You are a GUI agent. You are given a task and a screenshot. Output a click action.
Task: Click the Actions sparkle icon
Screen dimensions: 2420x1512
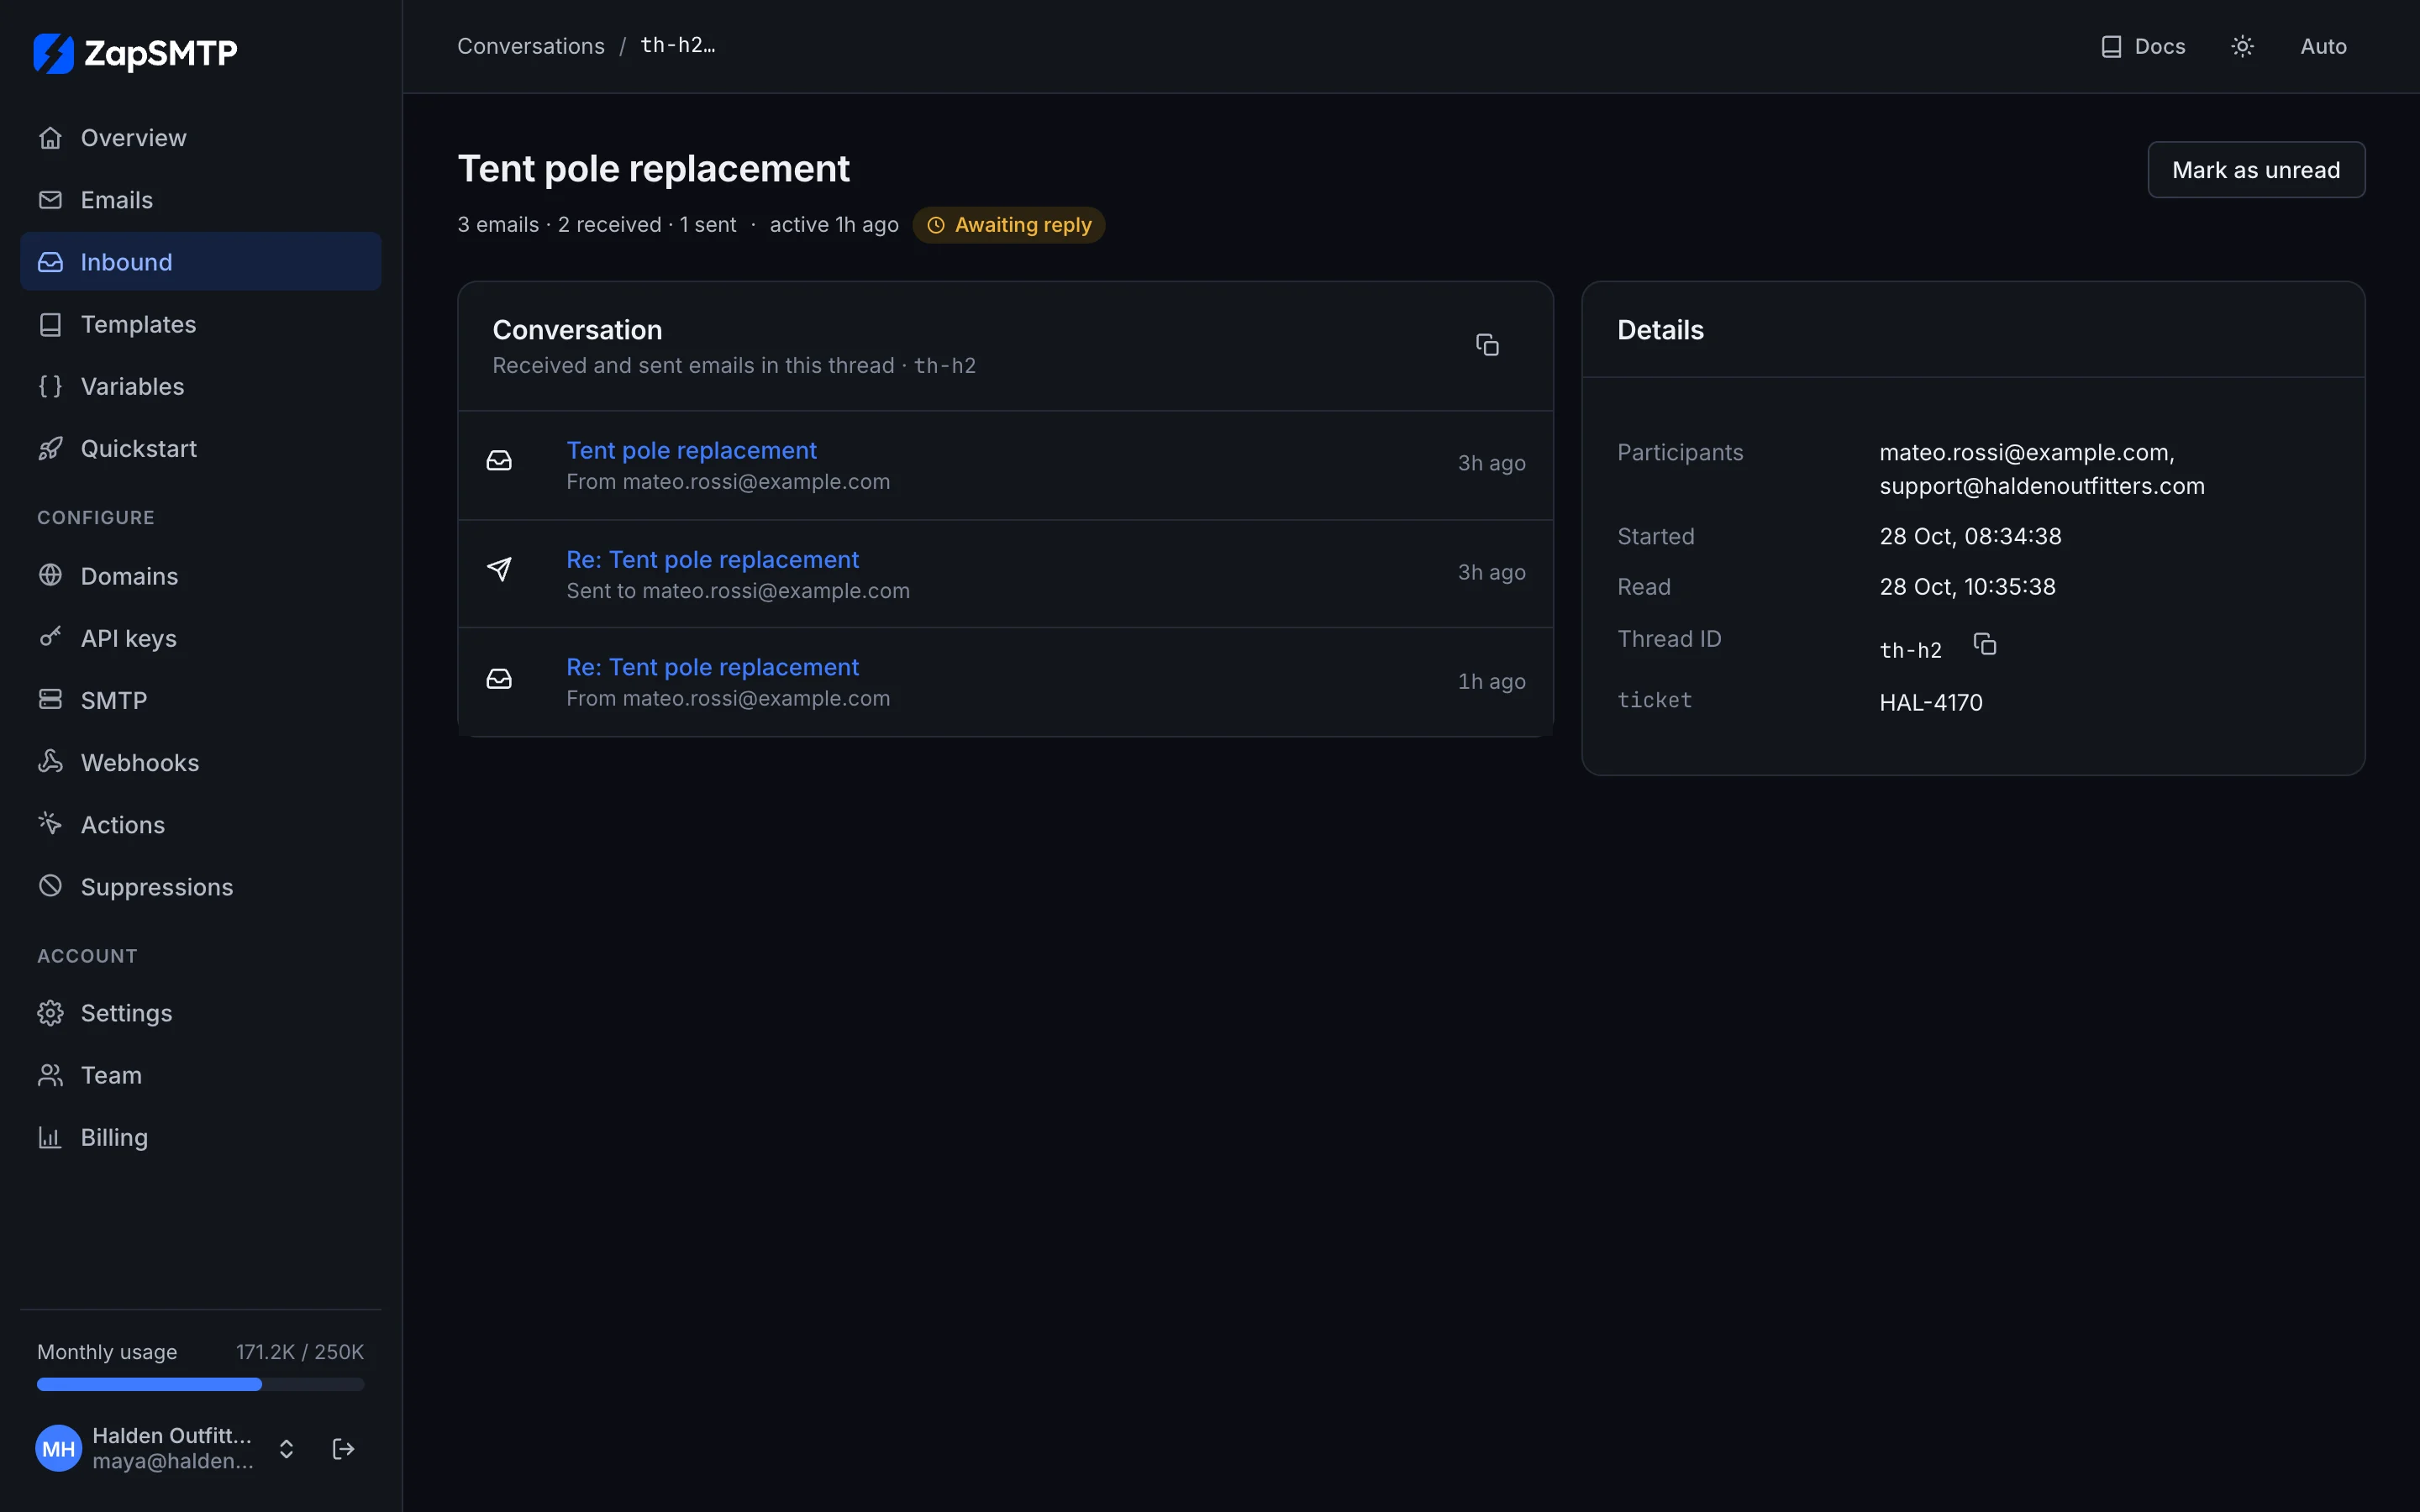coord(50,823)
